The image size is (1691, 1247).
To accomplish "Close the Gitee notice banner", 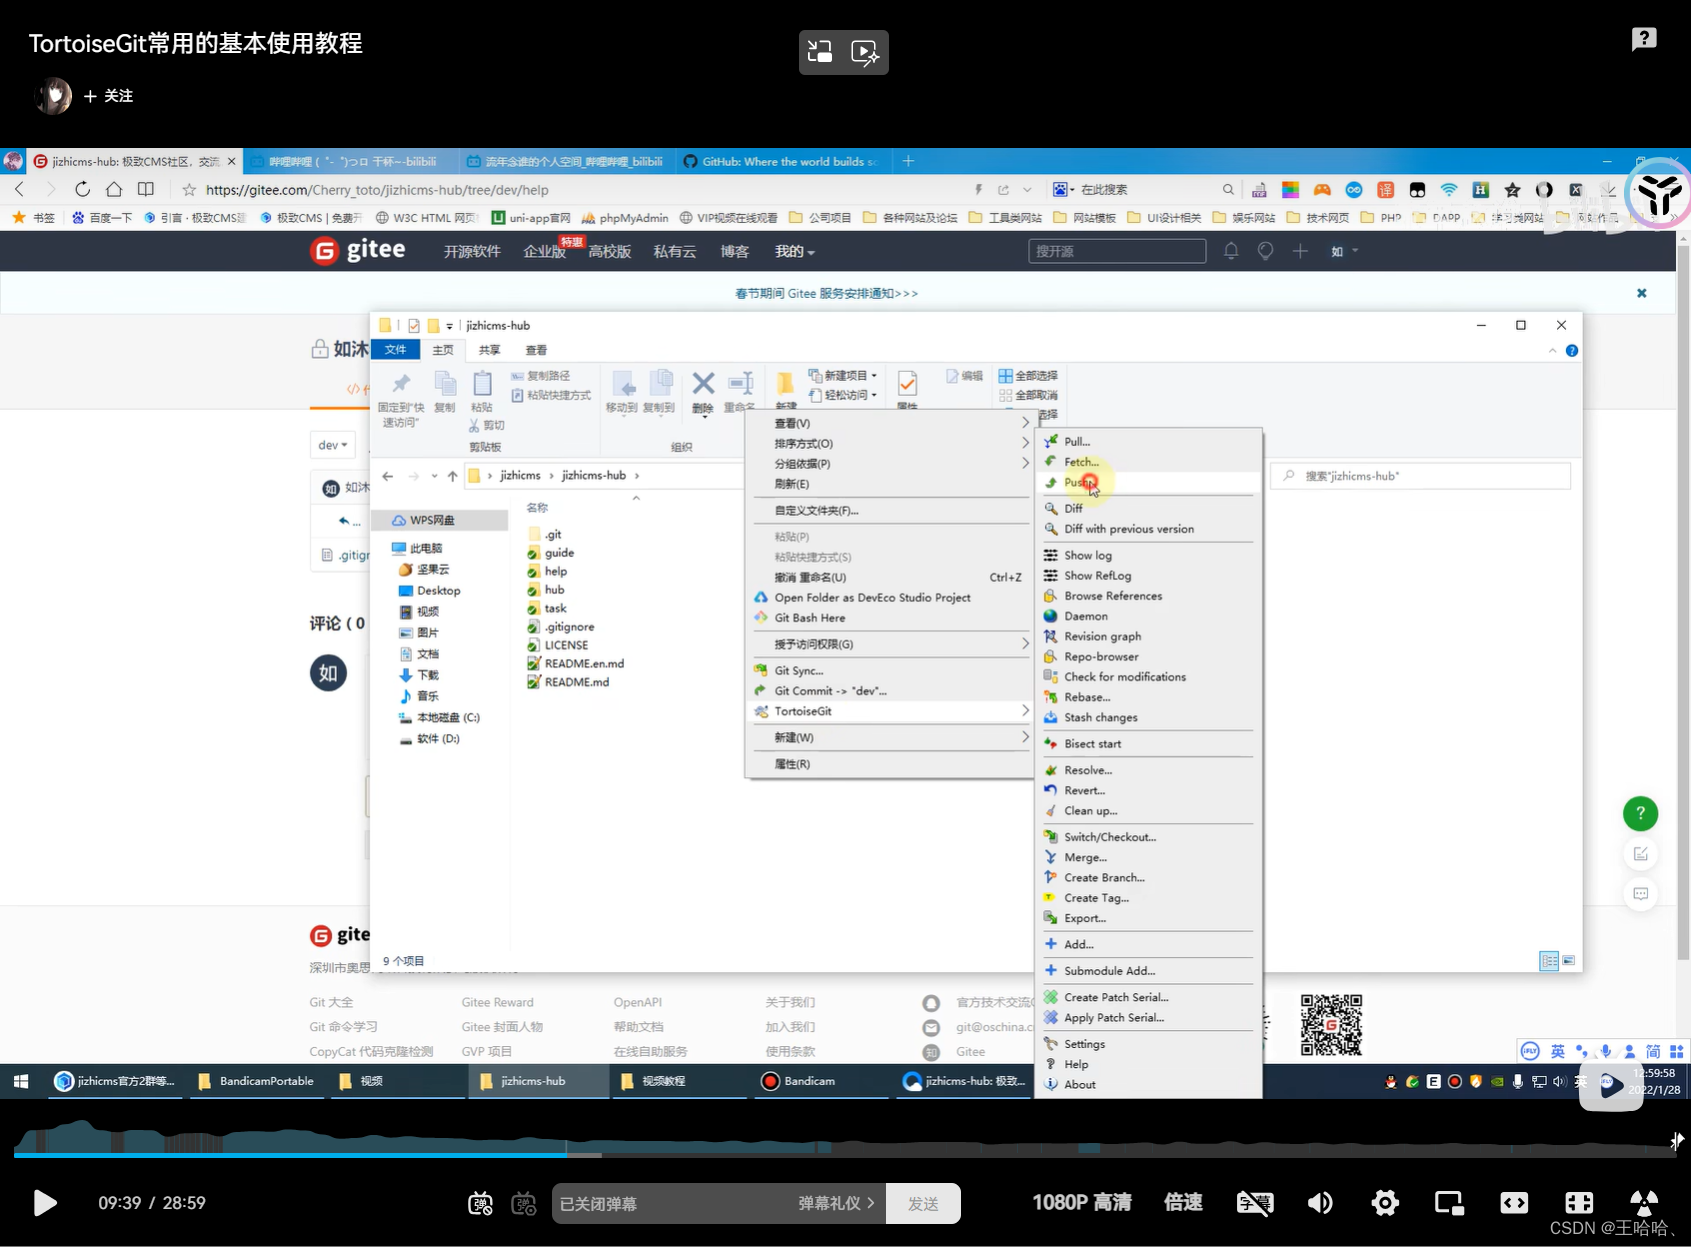I will click(1641, 293).
